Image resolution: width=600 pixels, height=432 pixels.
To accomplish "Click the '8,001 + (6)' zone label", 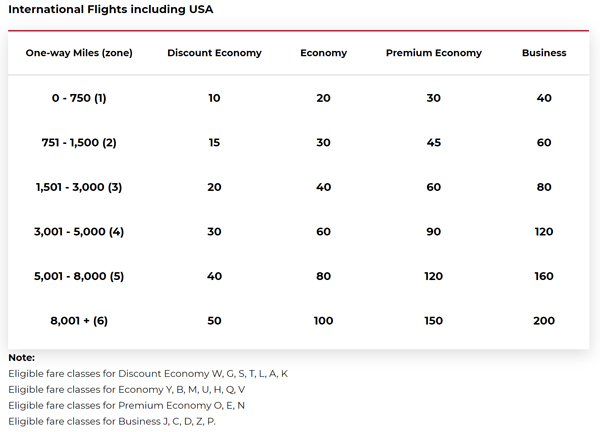I will pyautogui.click(x=79, y=321).
